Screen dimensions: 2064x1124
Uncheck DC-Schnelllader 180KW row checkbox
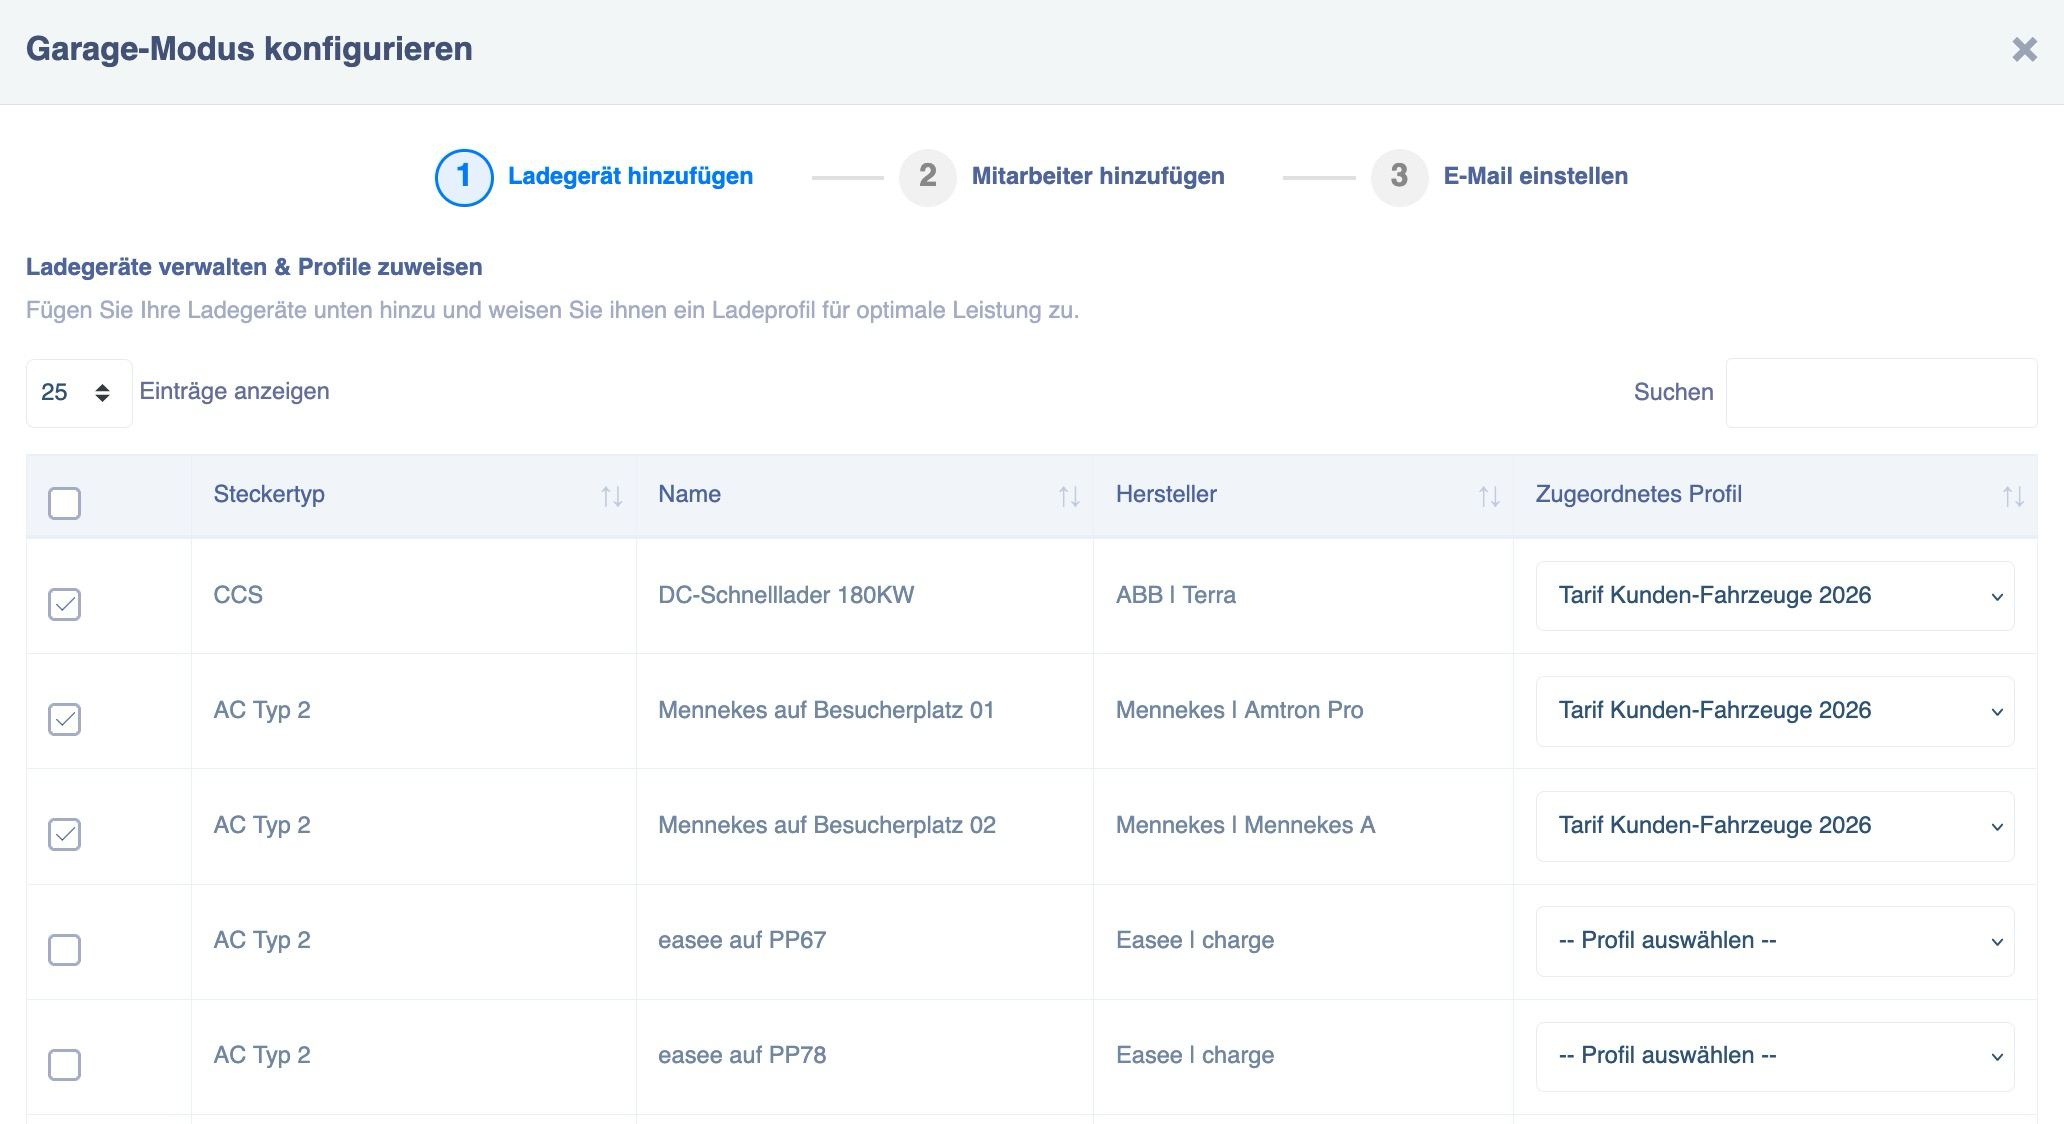coord(65,604)
